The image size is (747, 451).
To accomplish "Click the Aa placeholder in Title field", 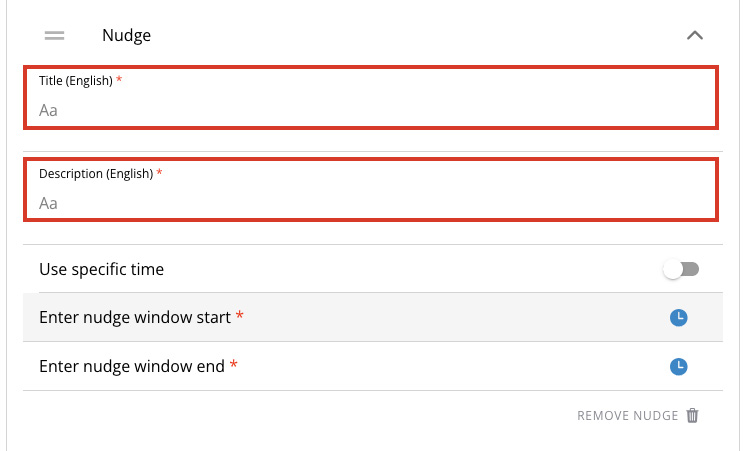I will [48, 110].
